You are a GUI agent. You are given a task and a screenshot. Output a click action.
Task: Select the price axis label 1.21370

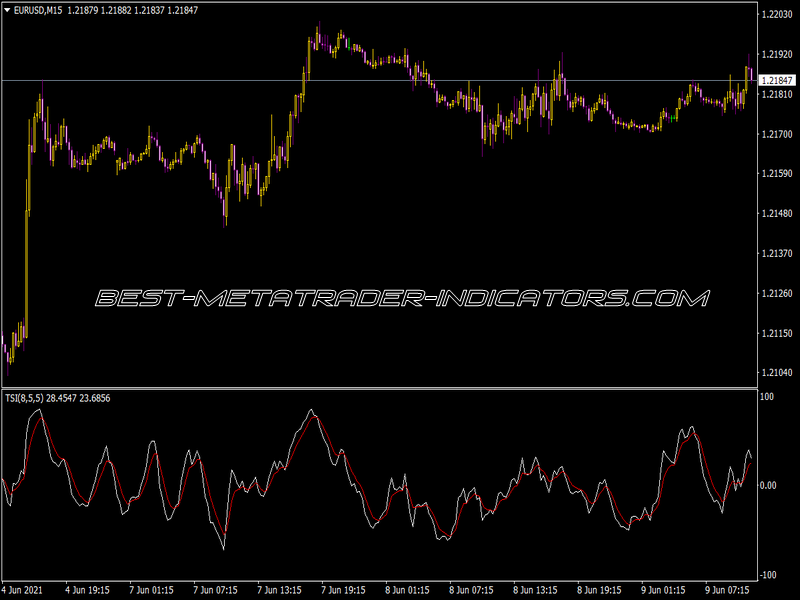pos(777,254)
